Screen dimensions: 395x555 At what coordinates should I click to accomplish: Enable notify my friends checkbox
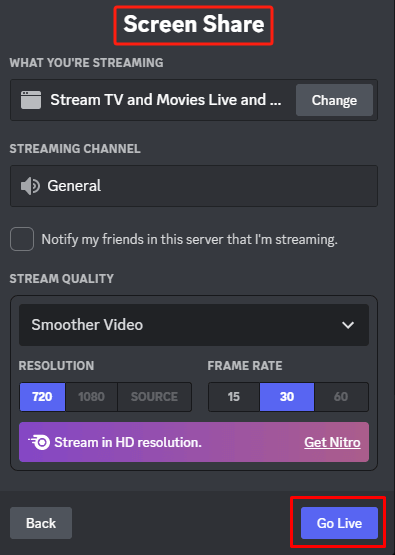tap(22, 239)
